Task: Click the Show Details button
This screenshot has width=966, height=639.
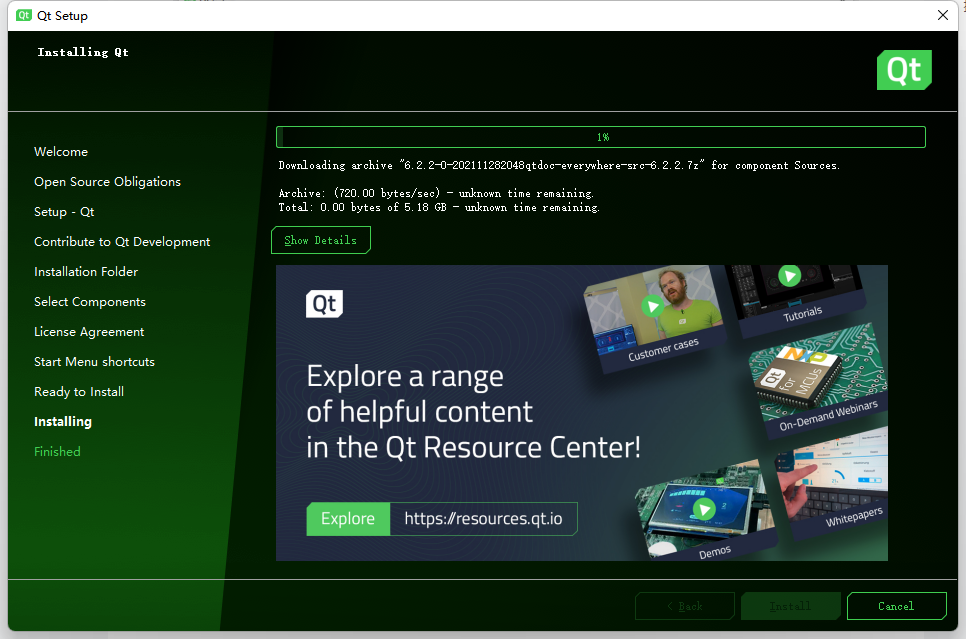Action: coord(320,240)
